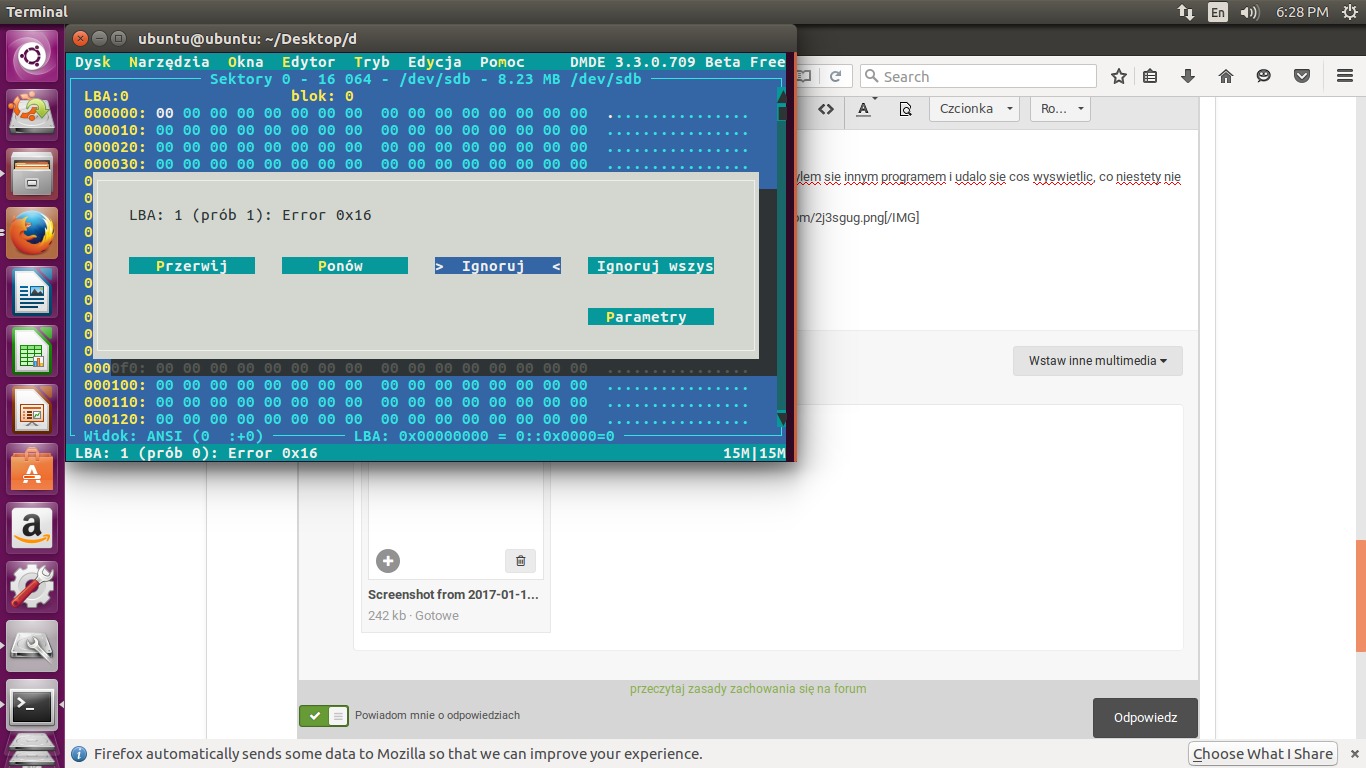The height and width of the screenshot is (768, 1366).
Task: Focus the Firefox Search field
Action: pyautogui.click(x=978, y=76)
